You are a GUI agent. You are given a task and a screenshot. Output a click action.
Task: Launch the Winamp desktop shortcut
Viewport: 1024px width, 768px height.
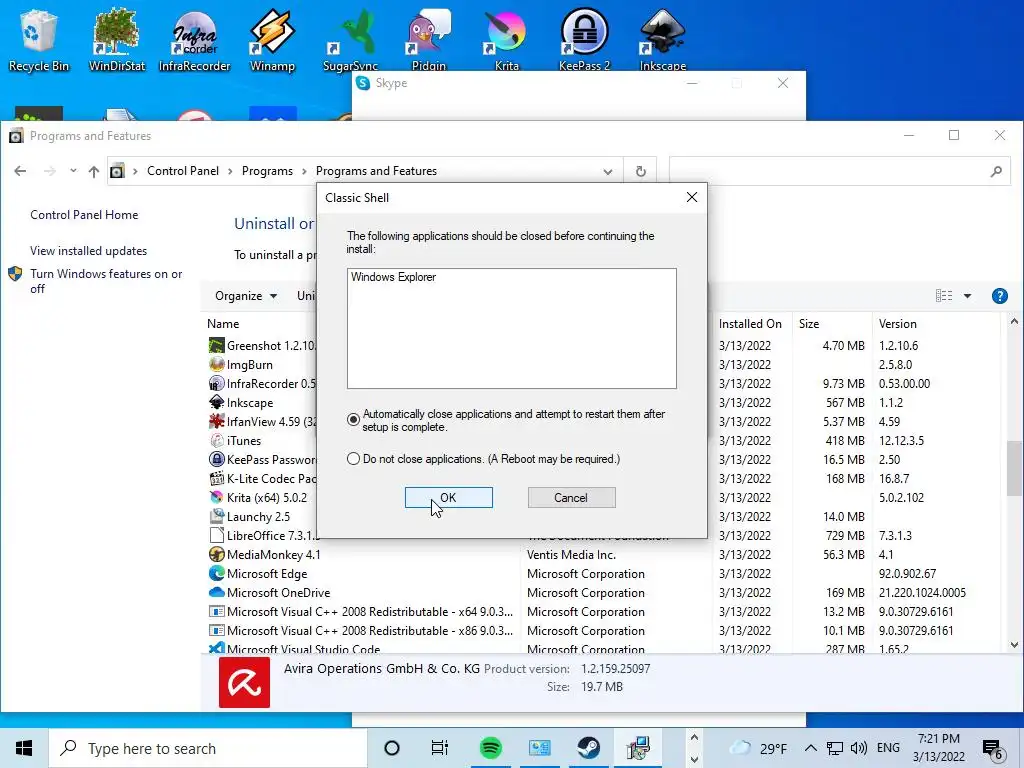click(272, 39)
